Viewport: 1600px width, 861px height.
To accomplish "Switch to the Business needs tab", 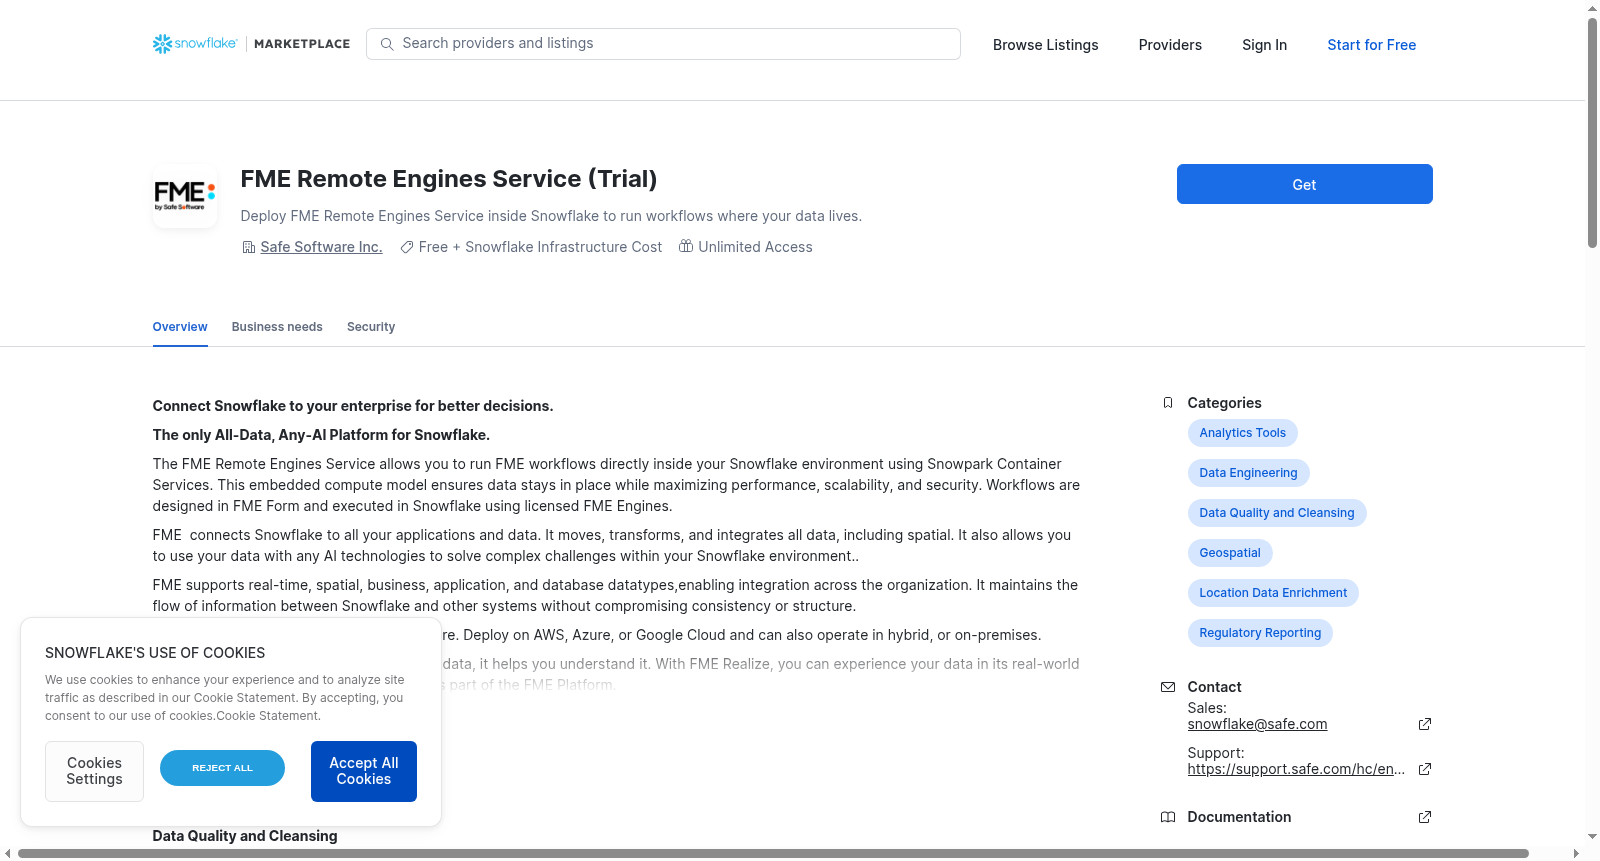I will [x=277, y=327].
